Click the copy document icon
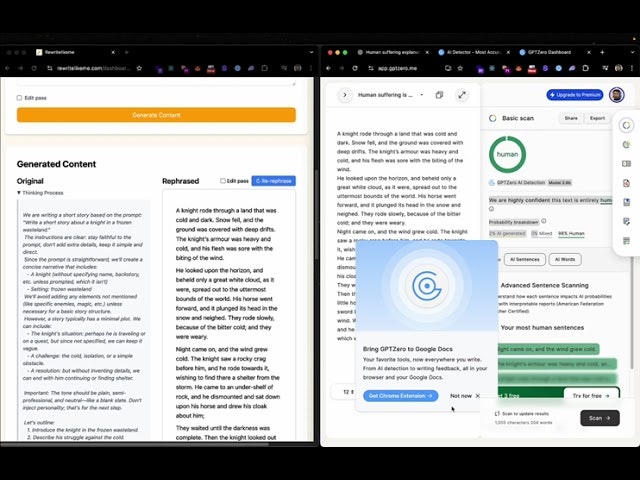The width and height of the screenshot is (640, 480). [439, 95]
